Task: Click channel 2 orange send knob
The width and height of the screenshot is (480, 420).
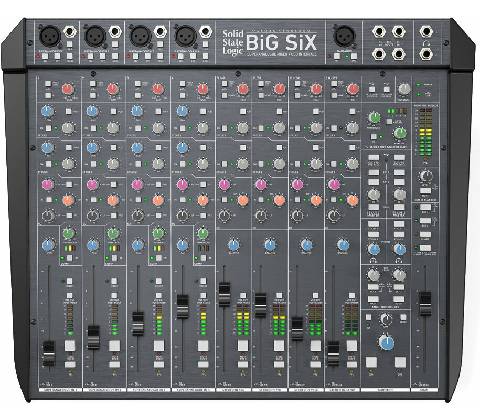Action: click(113, 200)
